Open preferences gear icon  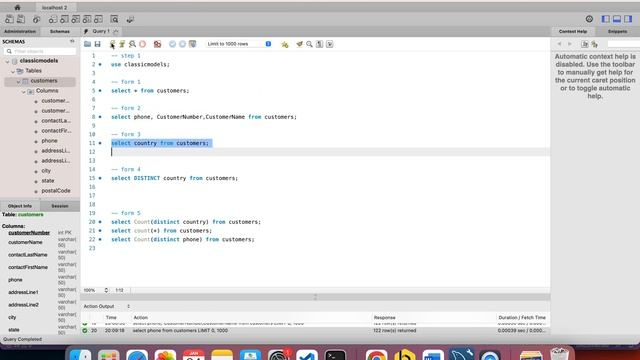(589, 19)
